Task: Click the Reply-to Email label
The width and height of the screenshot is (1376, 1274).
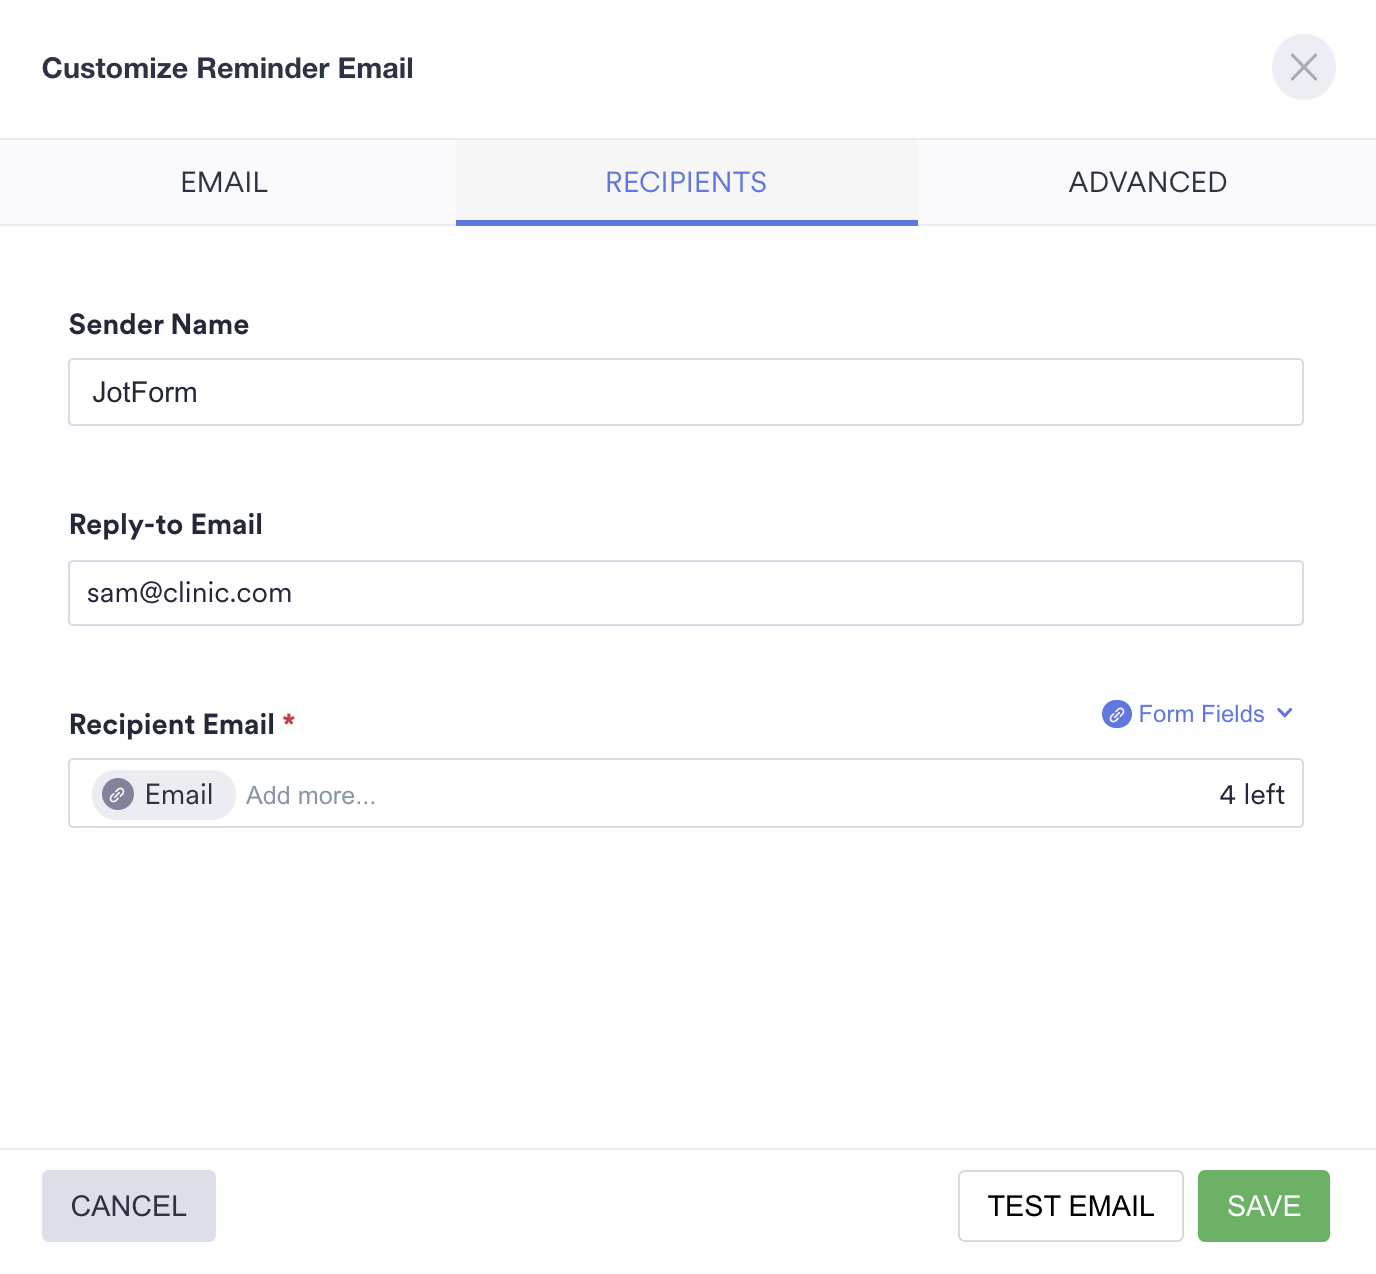Action: 165,524
